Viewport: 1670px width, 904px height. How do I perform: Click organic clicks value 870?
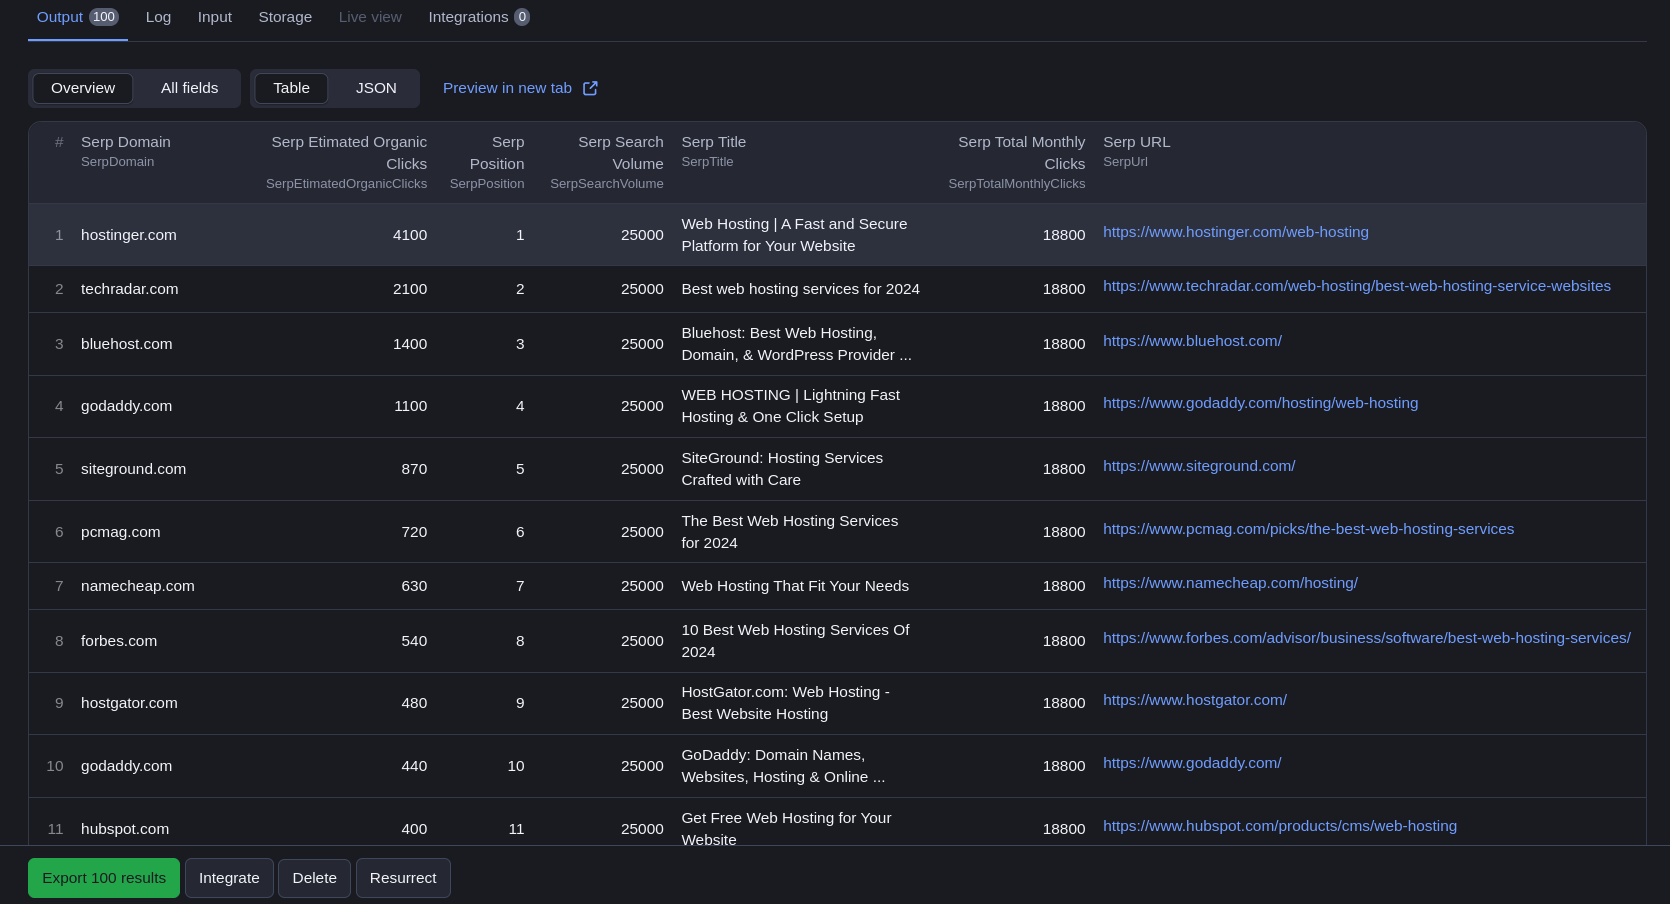pos(414,469)
